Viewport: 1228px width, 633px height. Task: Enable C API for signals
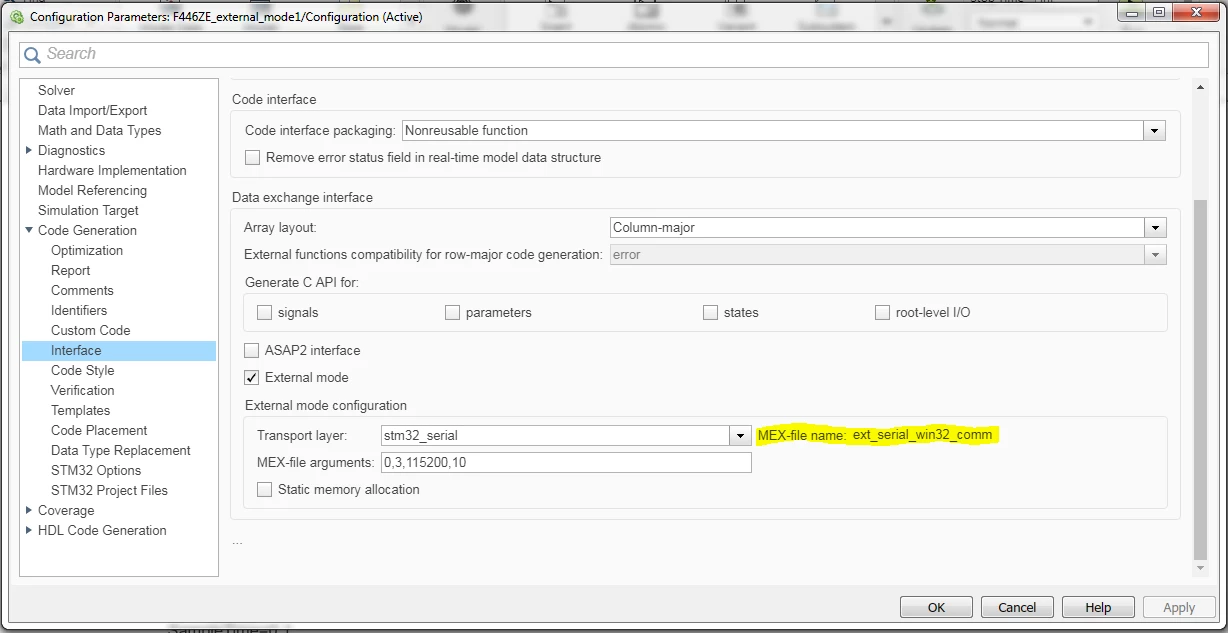(x=265, y=312)
